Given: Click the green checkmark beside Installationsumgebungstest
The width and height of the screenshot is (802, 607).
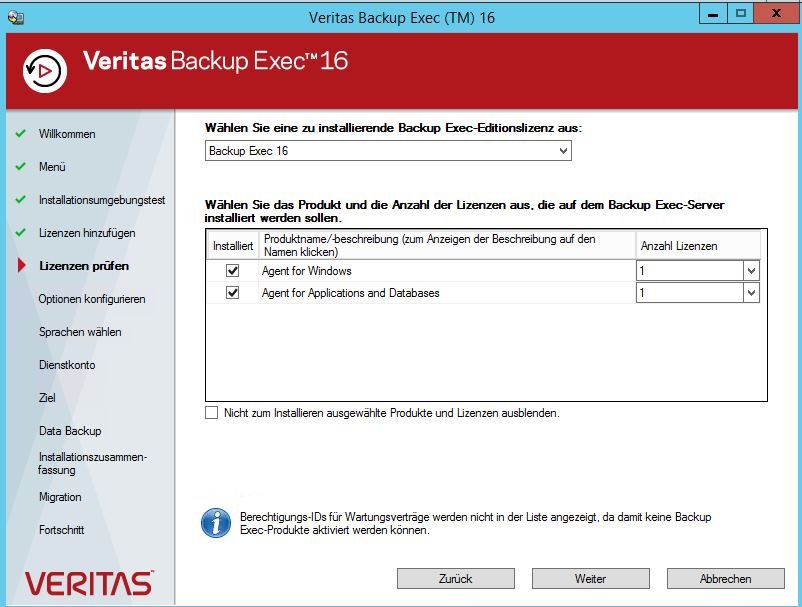Looking at the screenshot, I should point(20,200).
